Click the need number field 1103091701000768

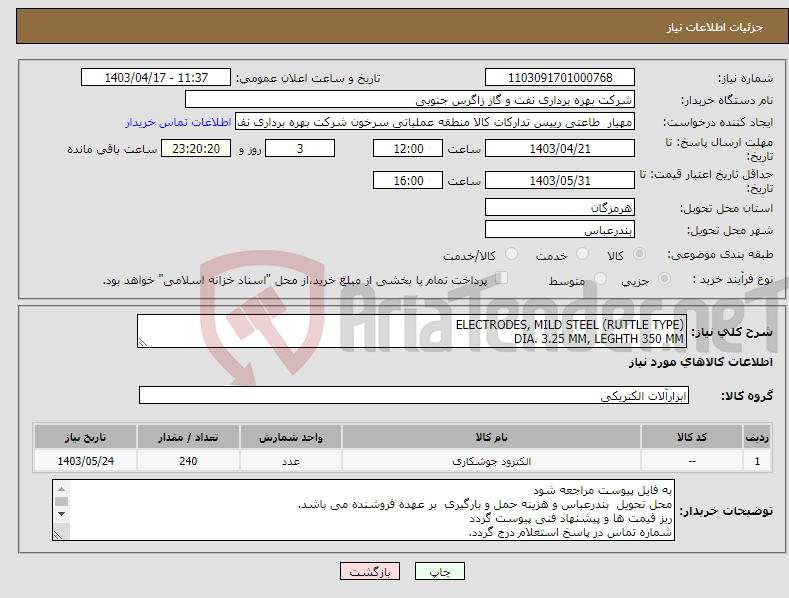560,78
